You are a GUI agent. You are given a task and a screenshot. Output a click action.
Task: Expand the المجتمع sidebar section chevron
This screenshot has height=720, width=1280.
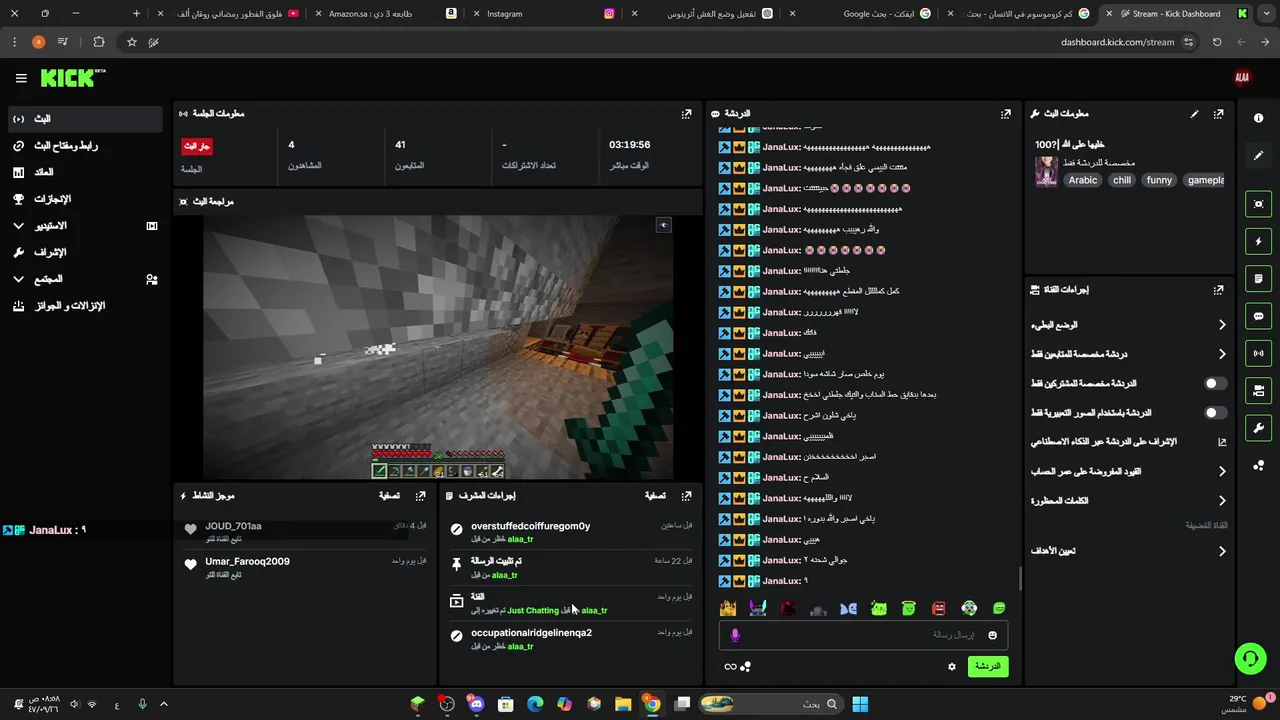pos(18,279)
